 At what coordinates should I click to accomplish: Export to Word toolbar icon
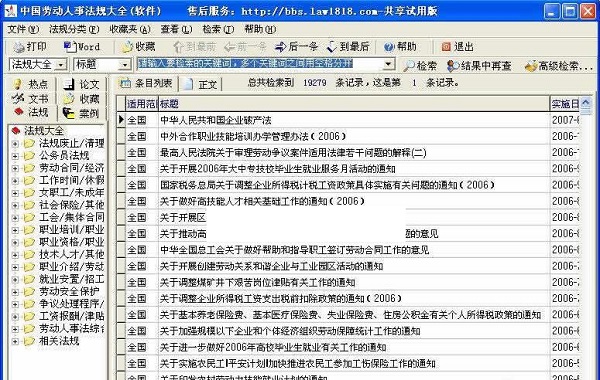click(x=69, y=47)
